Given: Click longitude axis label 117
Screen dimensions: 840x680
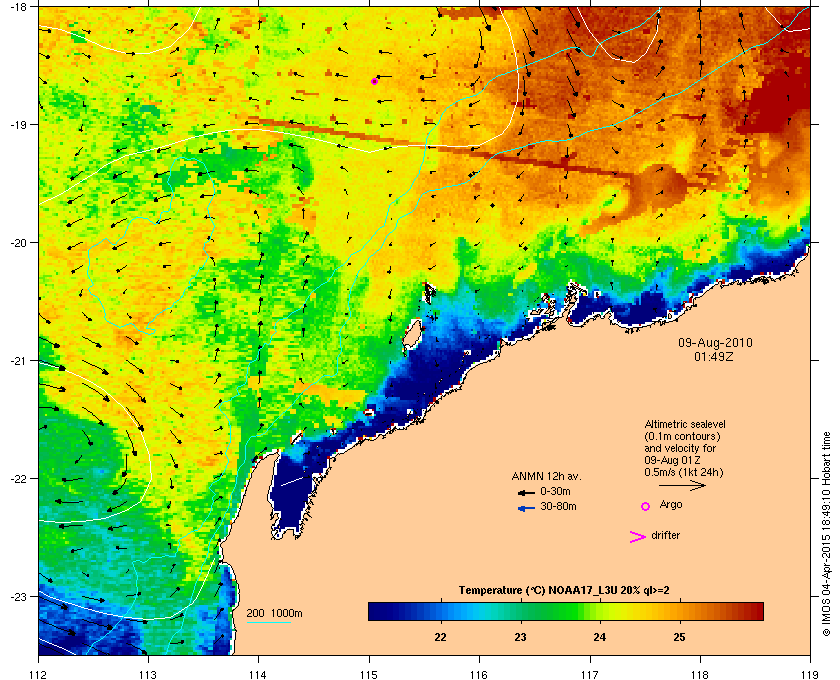Looking at the screenshot, I should click(x=590, y=674).
